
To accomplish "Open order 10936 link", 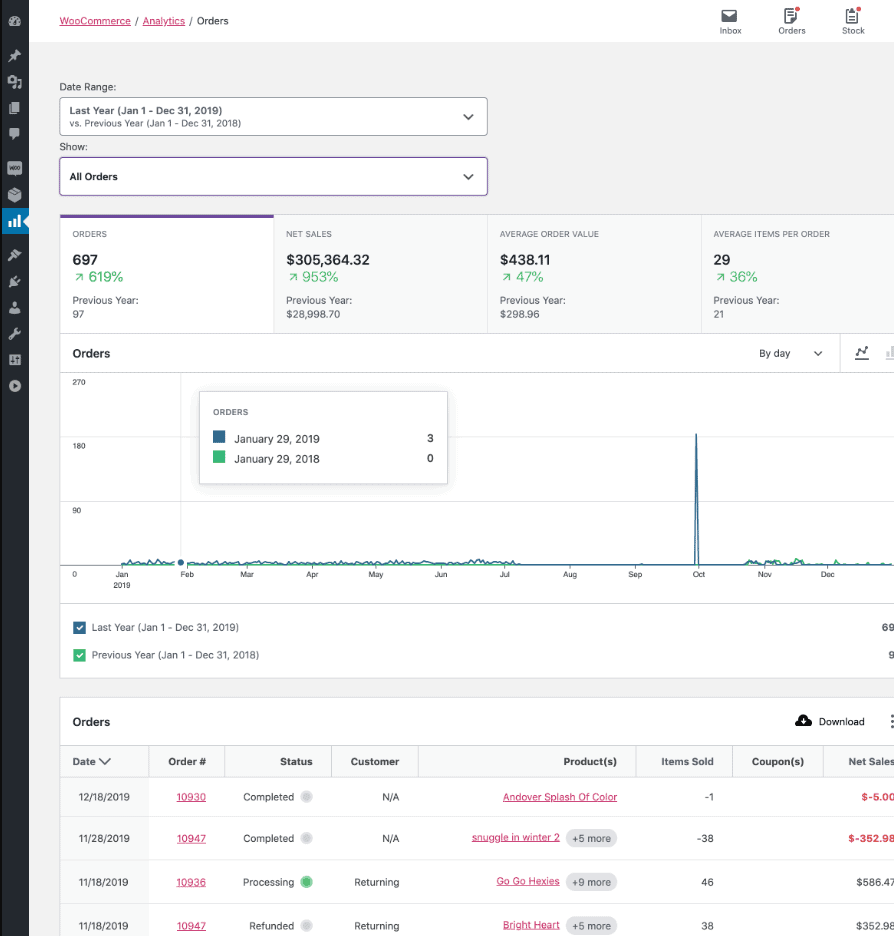I will click(191, 882).
